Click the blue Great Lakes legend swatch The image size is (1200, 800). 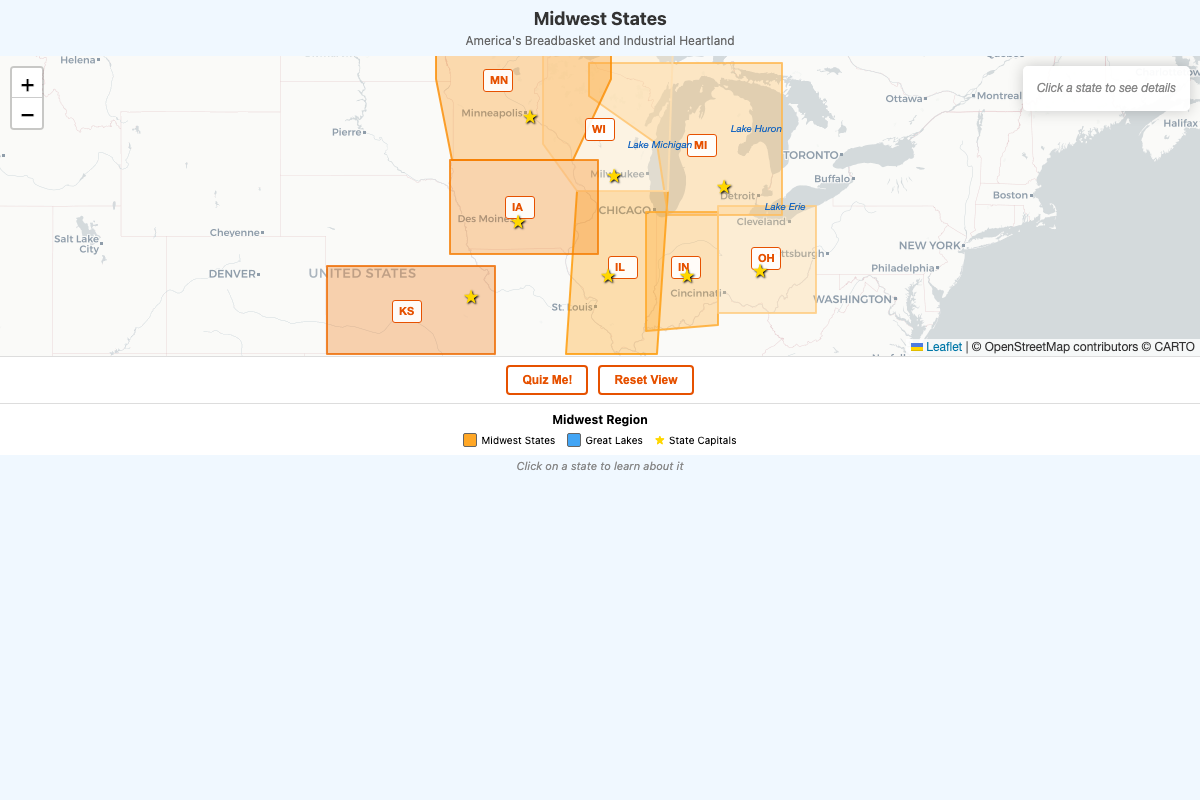click(574, 440)
